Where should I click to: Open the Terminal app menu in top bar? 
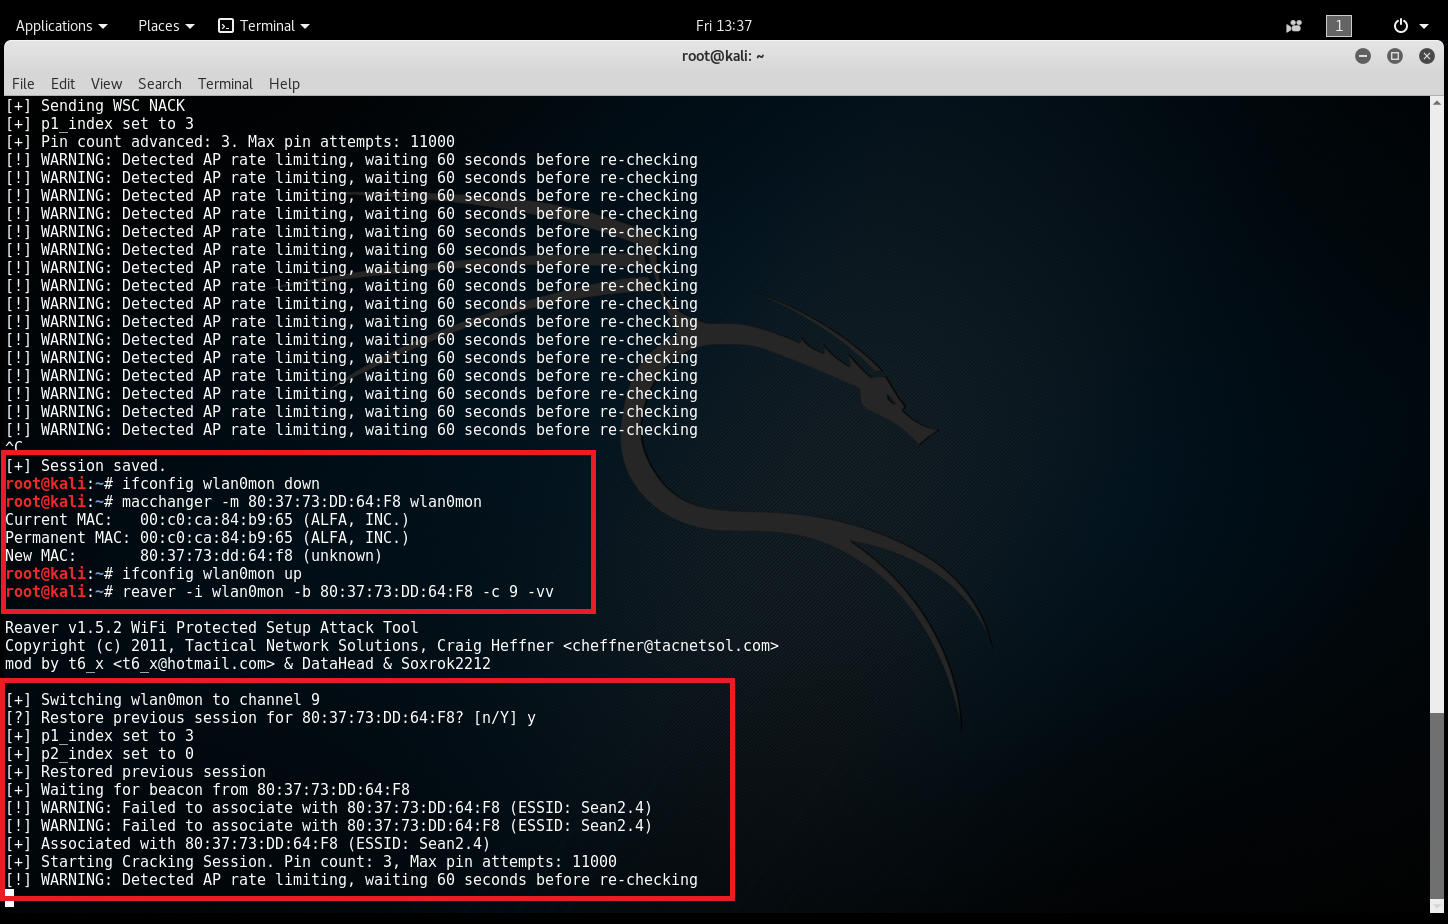tap(264, 26)
